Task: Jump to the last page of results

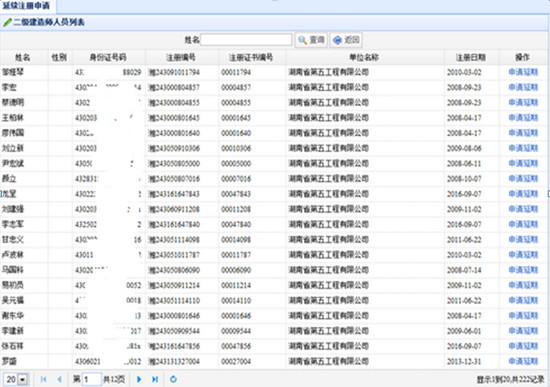Action: (155, 379)
